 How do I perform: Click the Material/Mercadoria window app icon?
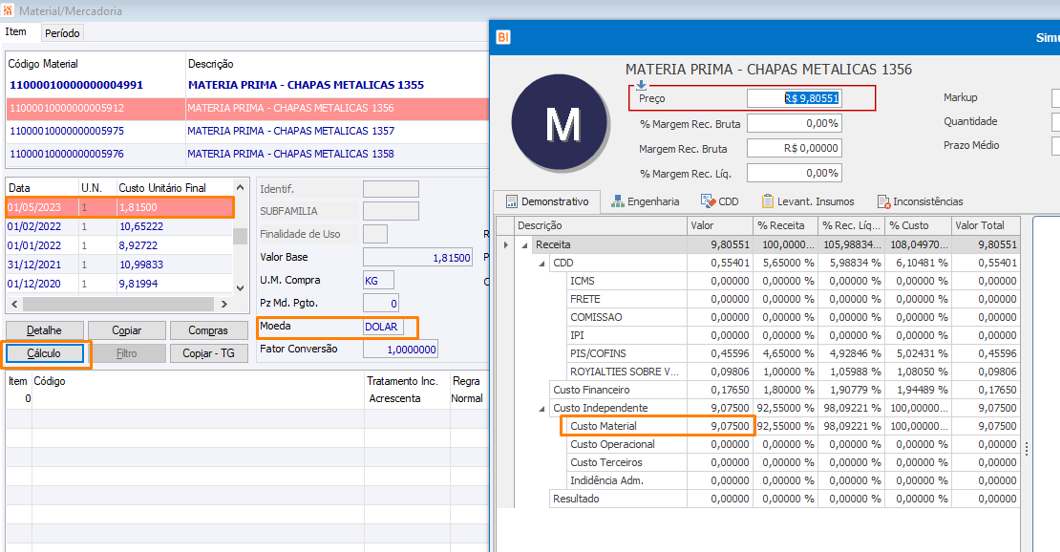pos(7,11)
